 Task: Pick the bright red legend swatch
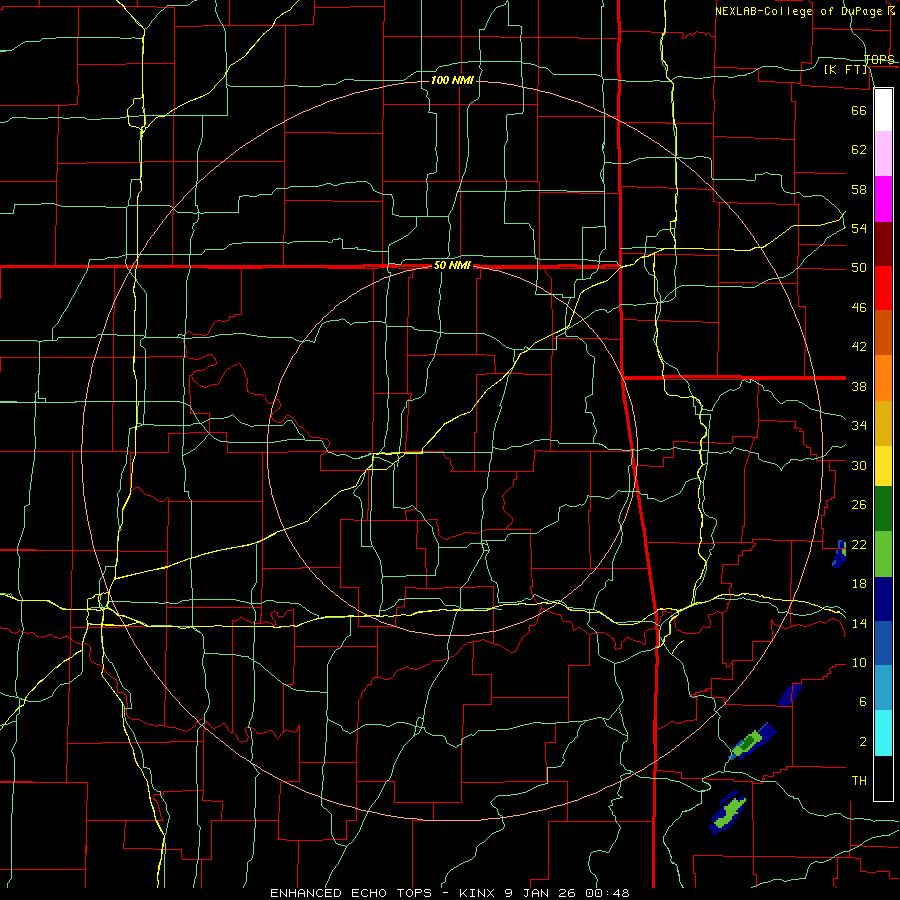coord(883,288)
